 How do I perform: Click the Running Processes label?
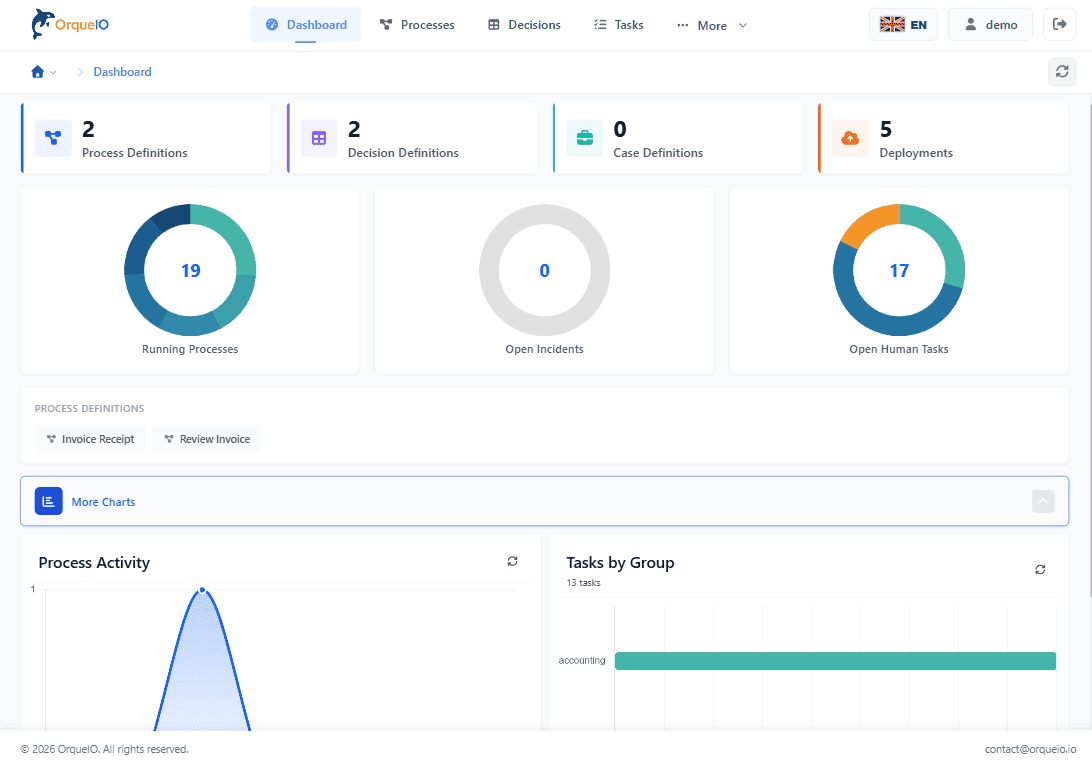point(190,349)
